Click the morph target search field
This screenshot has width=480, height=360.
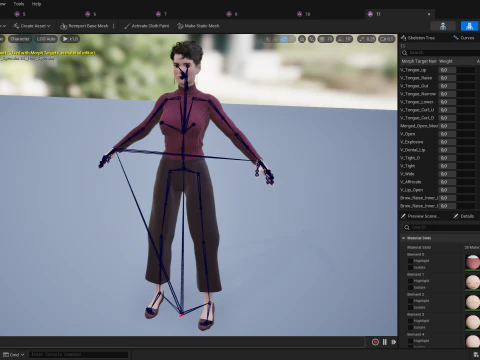pyautogui.click(x=440, y=53)
